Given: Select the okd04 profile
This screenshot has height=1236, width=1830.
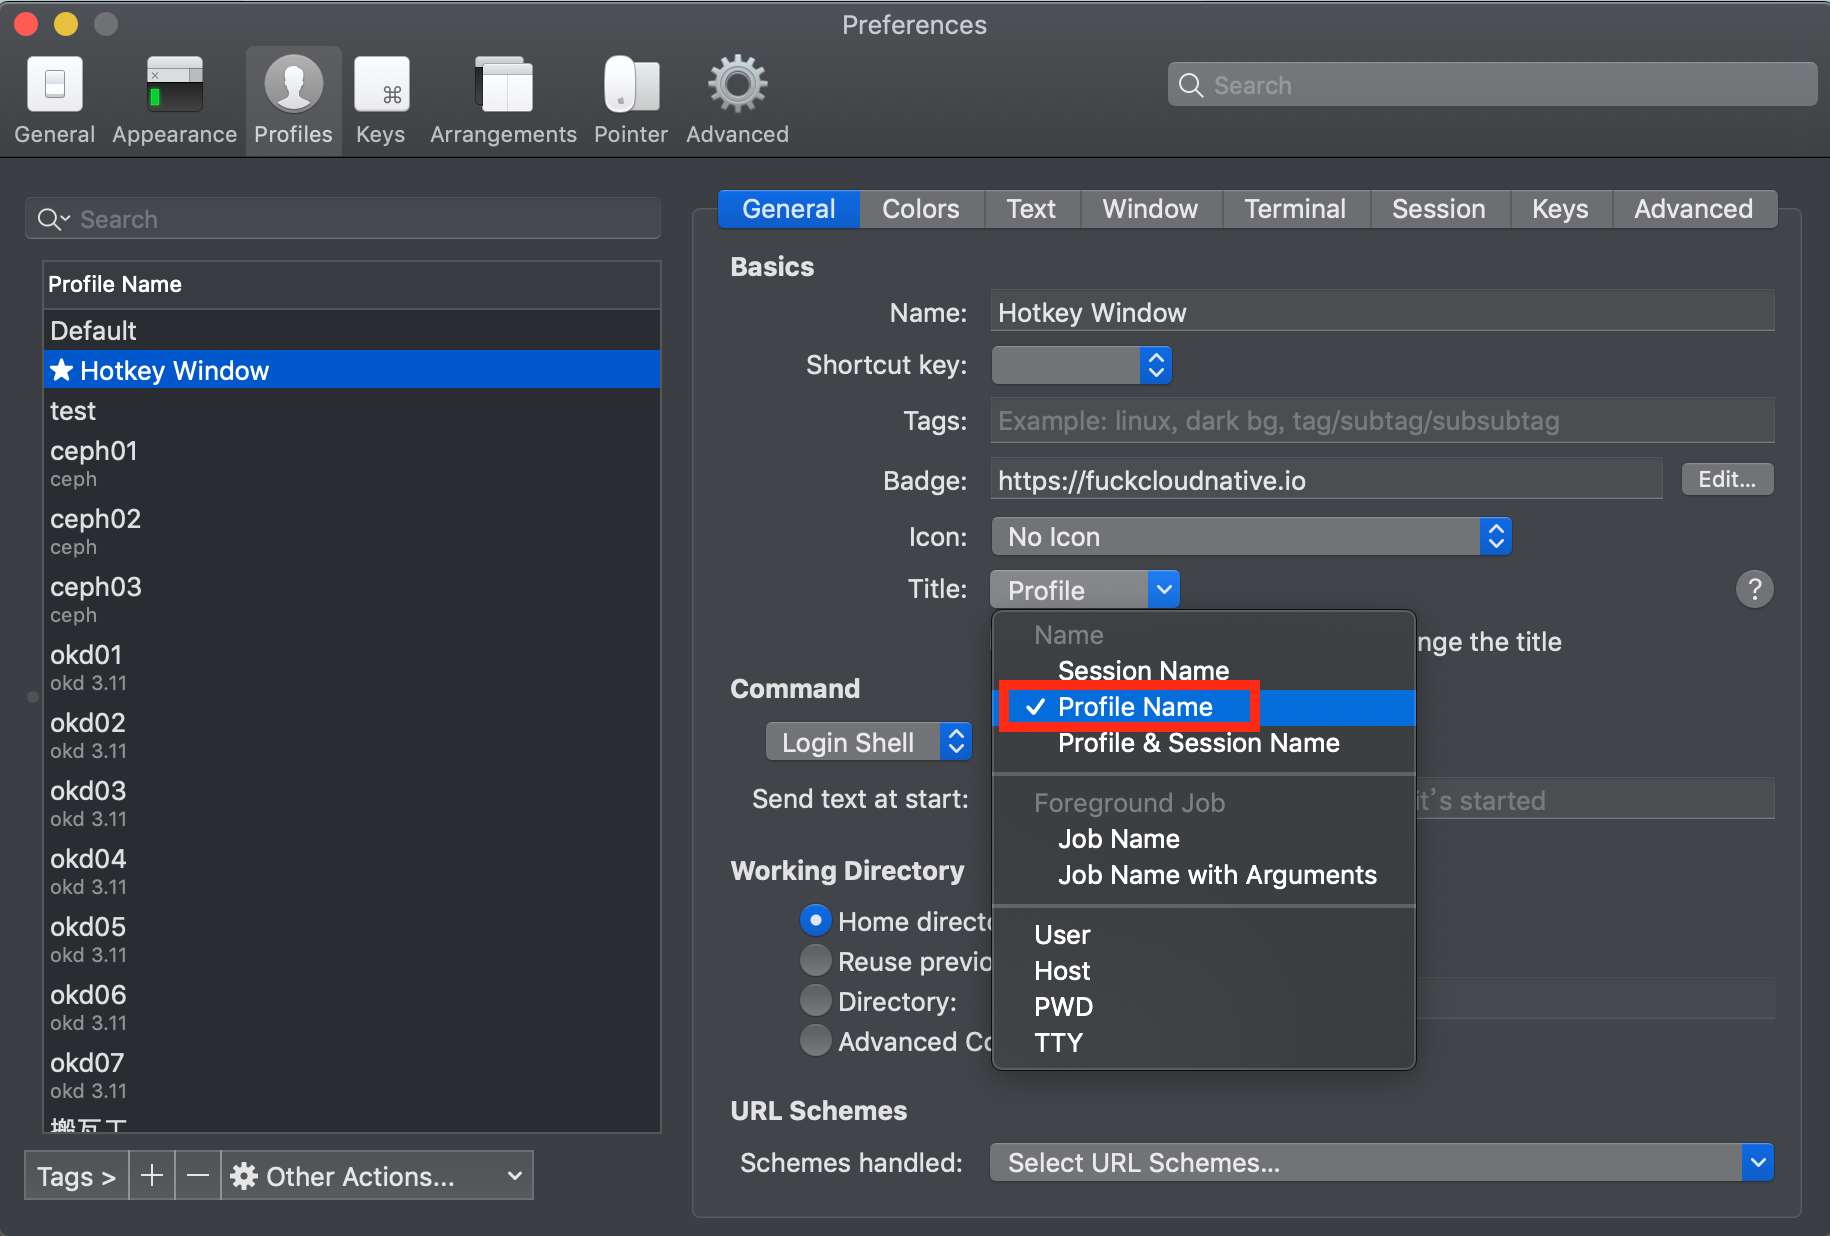Looking at the screenshot, I should pyautogui.click(x=352, y=871).
